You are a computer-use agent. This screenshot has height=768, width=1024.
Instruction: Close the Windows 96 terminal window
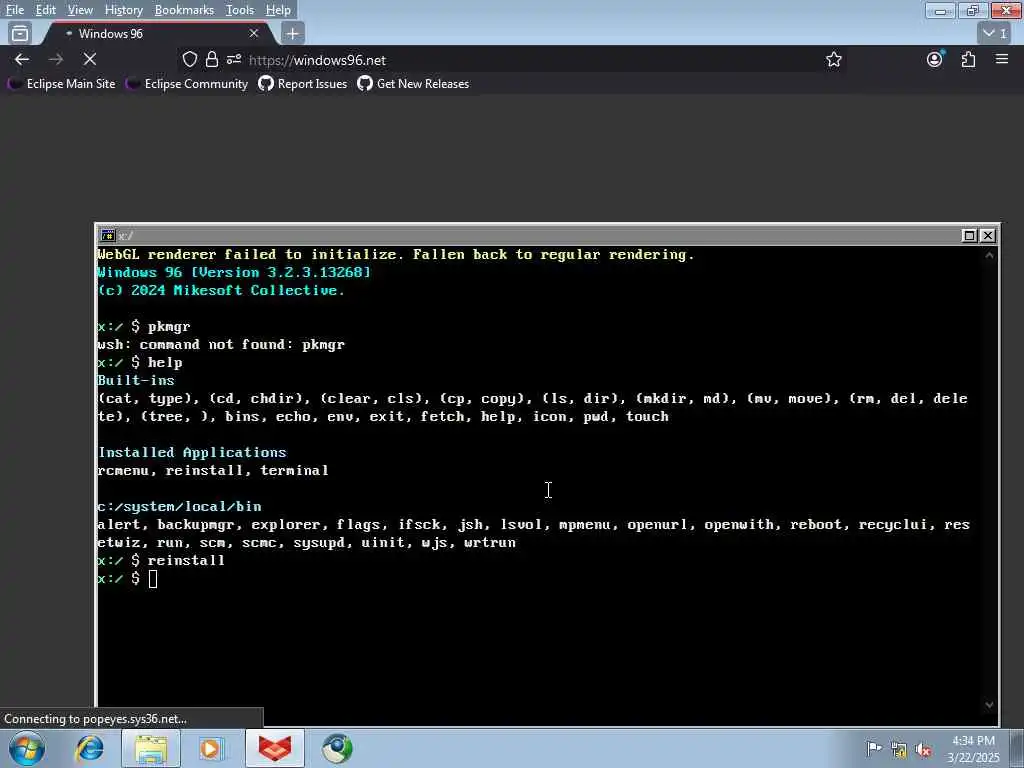(x=988, y=236)
